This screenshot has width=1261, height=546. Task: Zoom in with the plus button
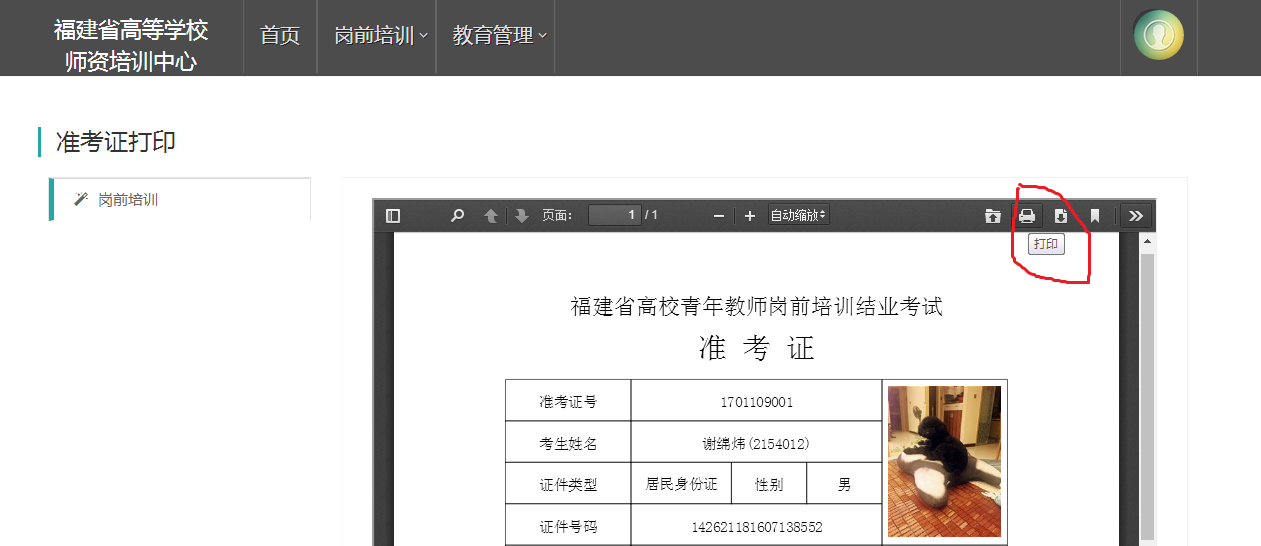(x=750, y=216)
